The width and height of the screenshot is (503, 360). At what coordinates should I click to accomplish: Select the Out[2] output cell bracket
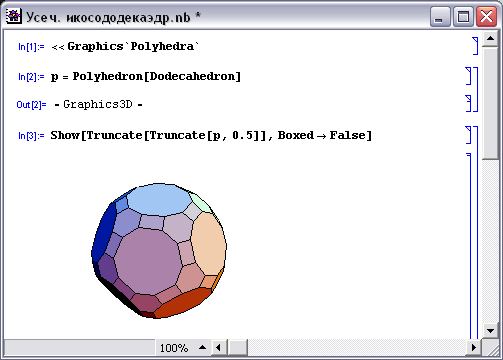pyautogui.click(x=468, y=103)
